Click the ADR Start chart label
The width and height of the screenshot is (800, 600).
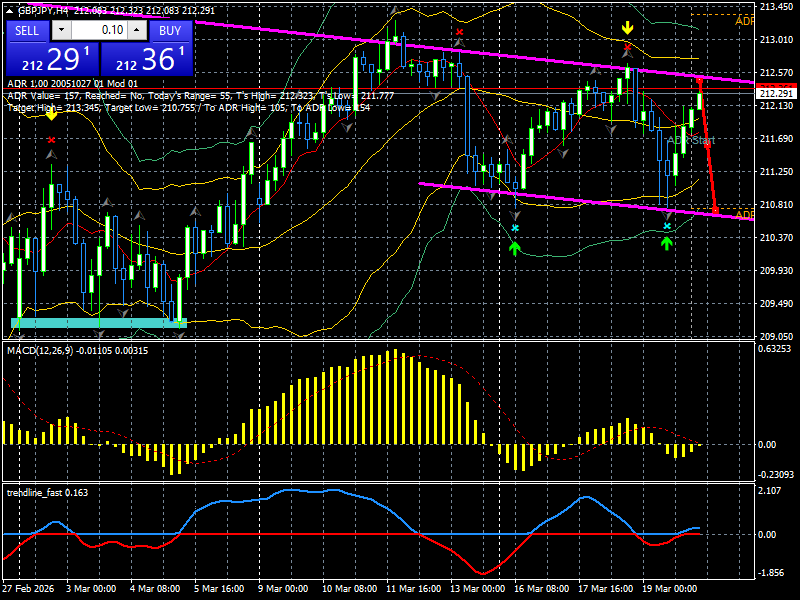click(x=691, y=140)
